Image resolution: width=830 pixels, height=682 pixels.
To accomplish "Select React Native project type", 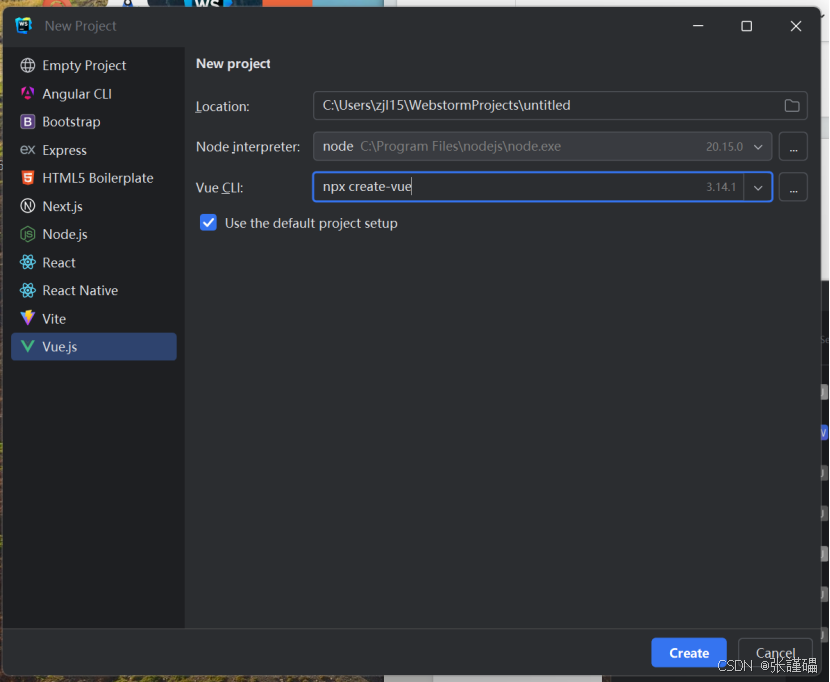I will coord(94,290).
